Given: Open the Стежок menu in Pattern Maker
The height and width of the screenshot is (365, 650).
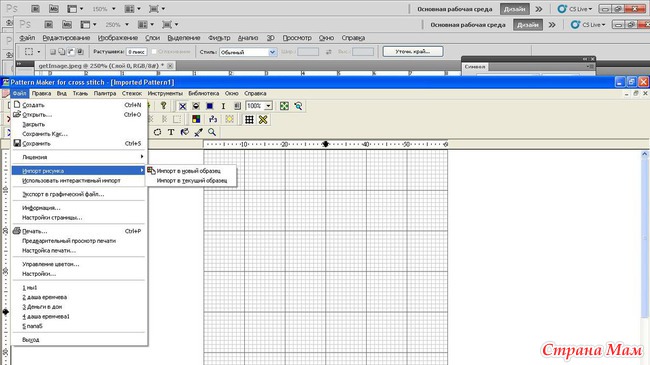Looking at the screenshot, I should click(x=132, y=93).
